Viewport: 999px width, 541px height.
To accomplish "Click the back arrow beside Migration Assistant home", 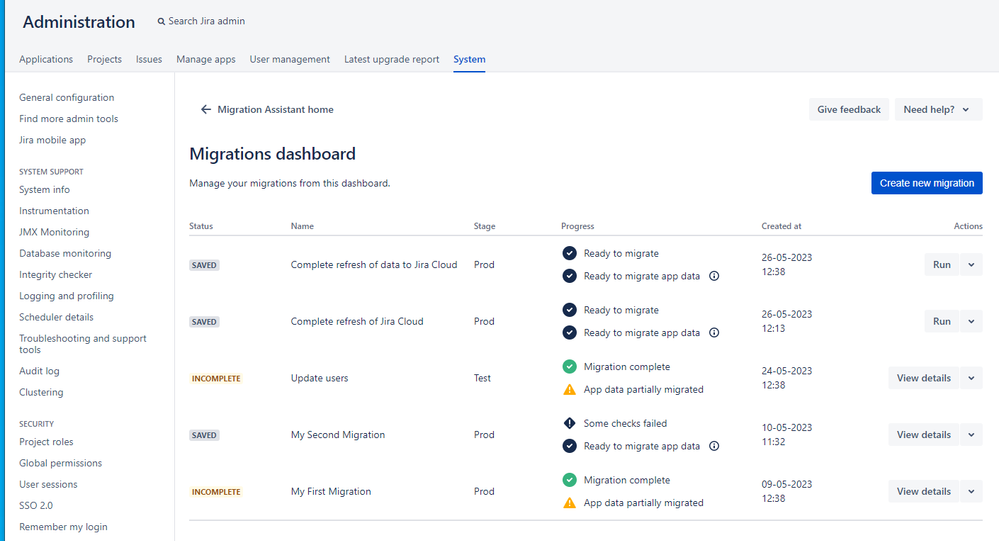I will 206,110.
